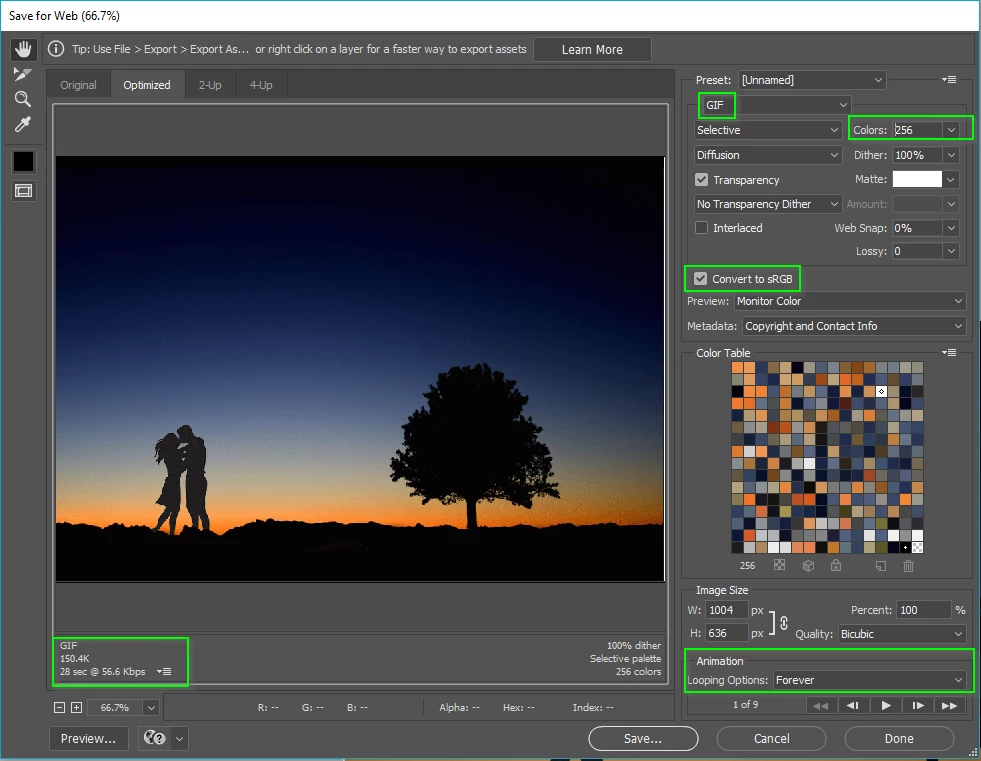Open the Metadata dropdown
981x761 pixels.
tap(853, 326)
